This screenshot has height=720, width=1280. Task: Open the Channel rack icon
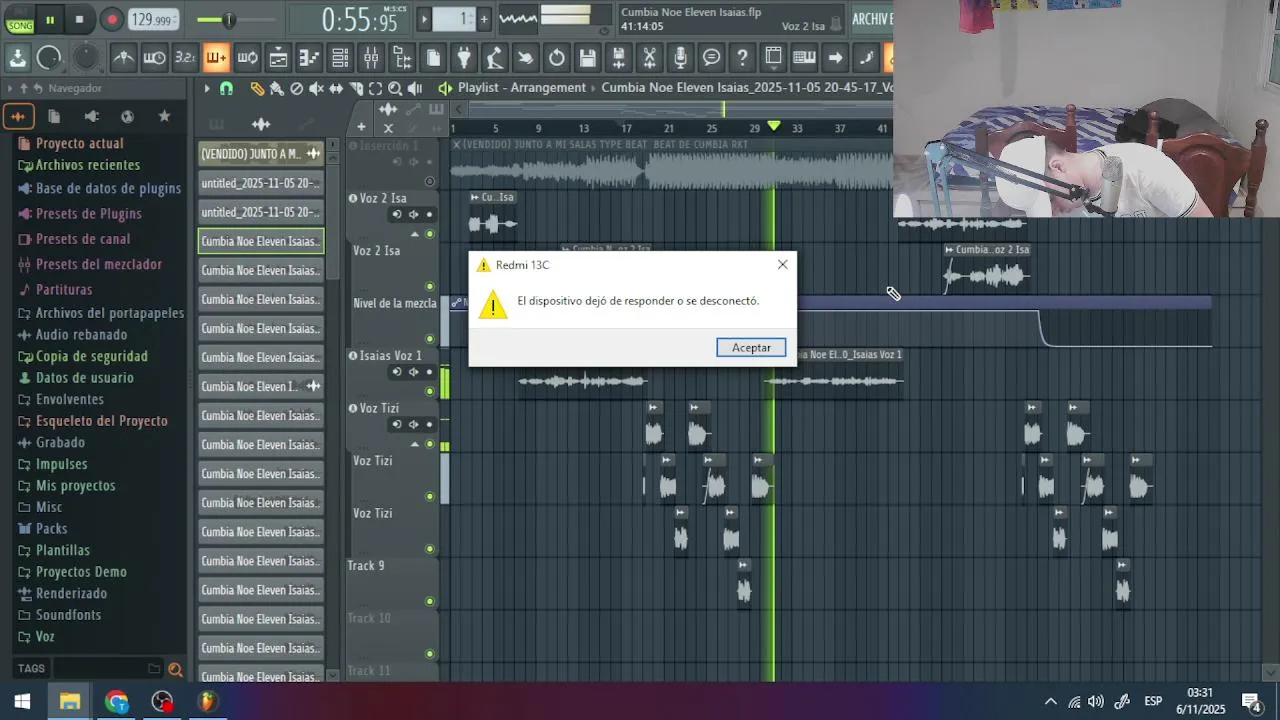click(x=340, y=58)
